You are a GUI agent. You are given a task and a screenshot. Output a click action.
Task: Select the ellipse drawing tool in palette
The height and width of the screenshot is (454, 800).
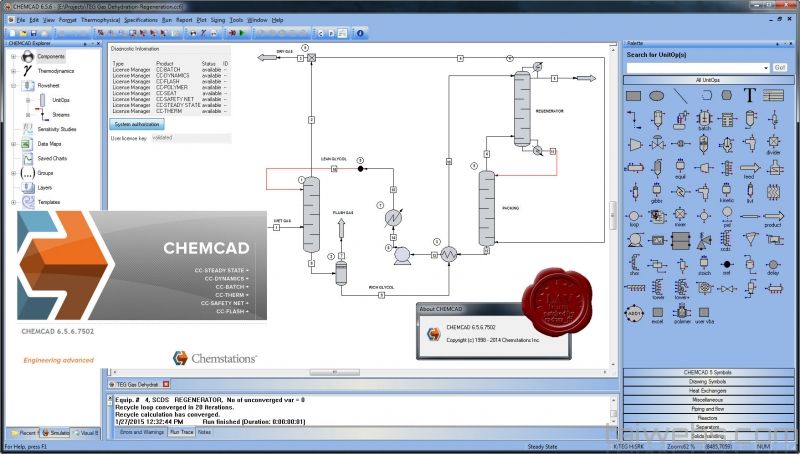pos(655,95)
